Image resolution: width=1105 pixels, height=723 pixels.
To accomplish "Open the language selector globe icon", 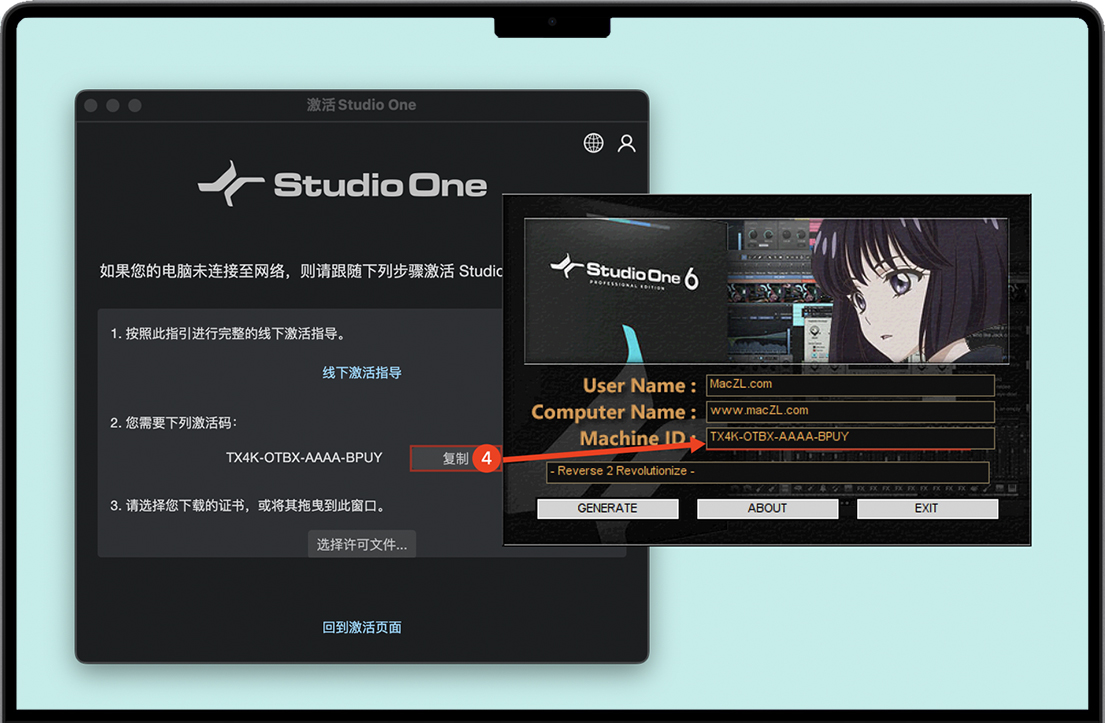I will [592, 143].
